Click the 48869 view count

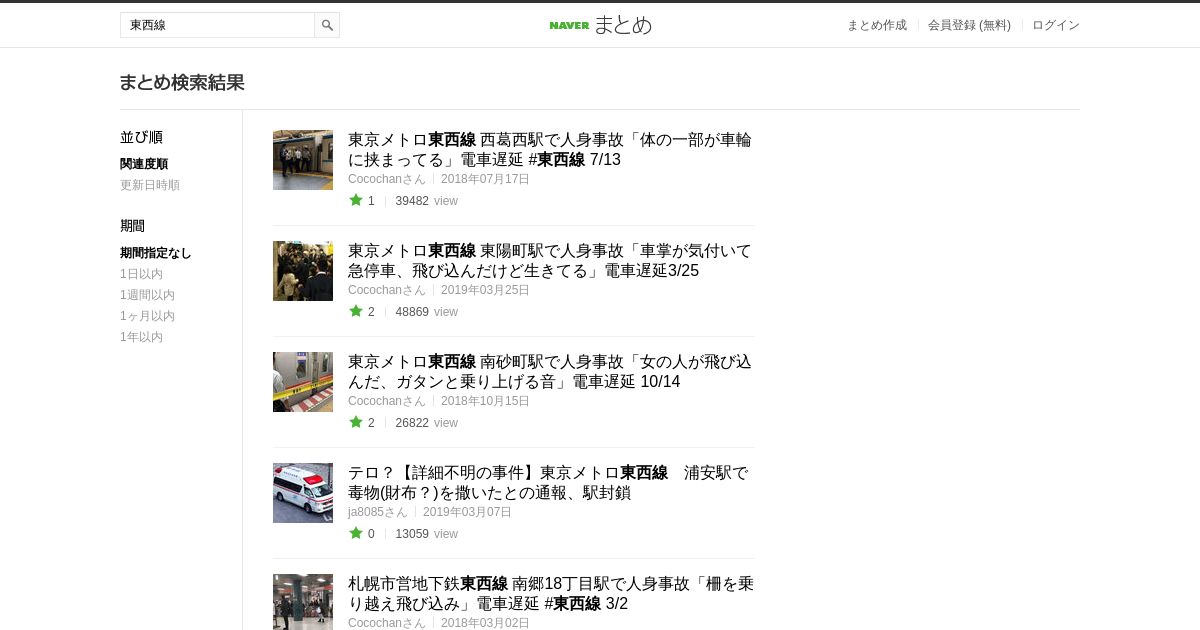point(412,312)
